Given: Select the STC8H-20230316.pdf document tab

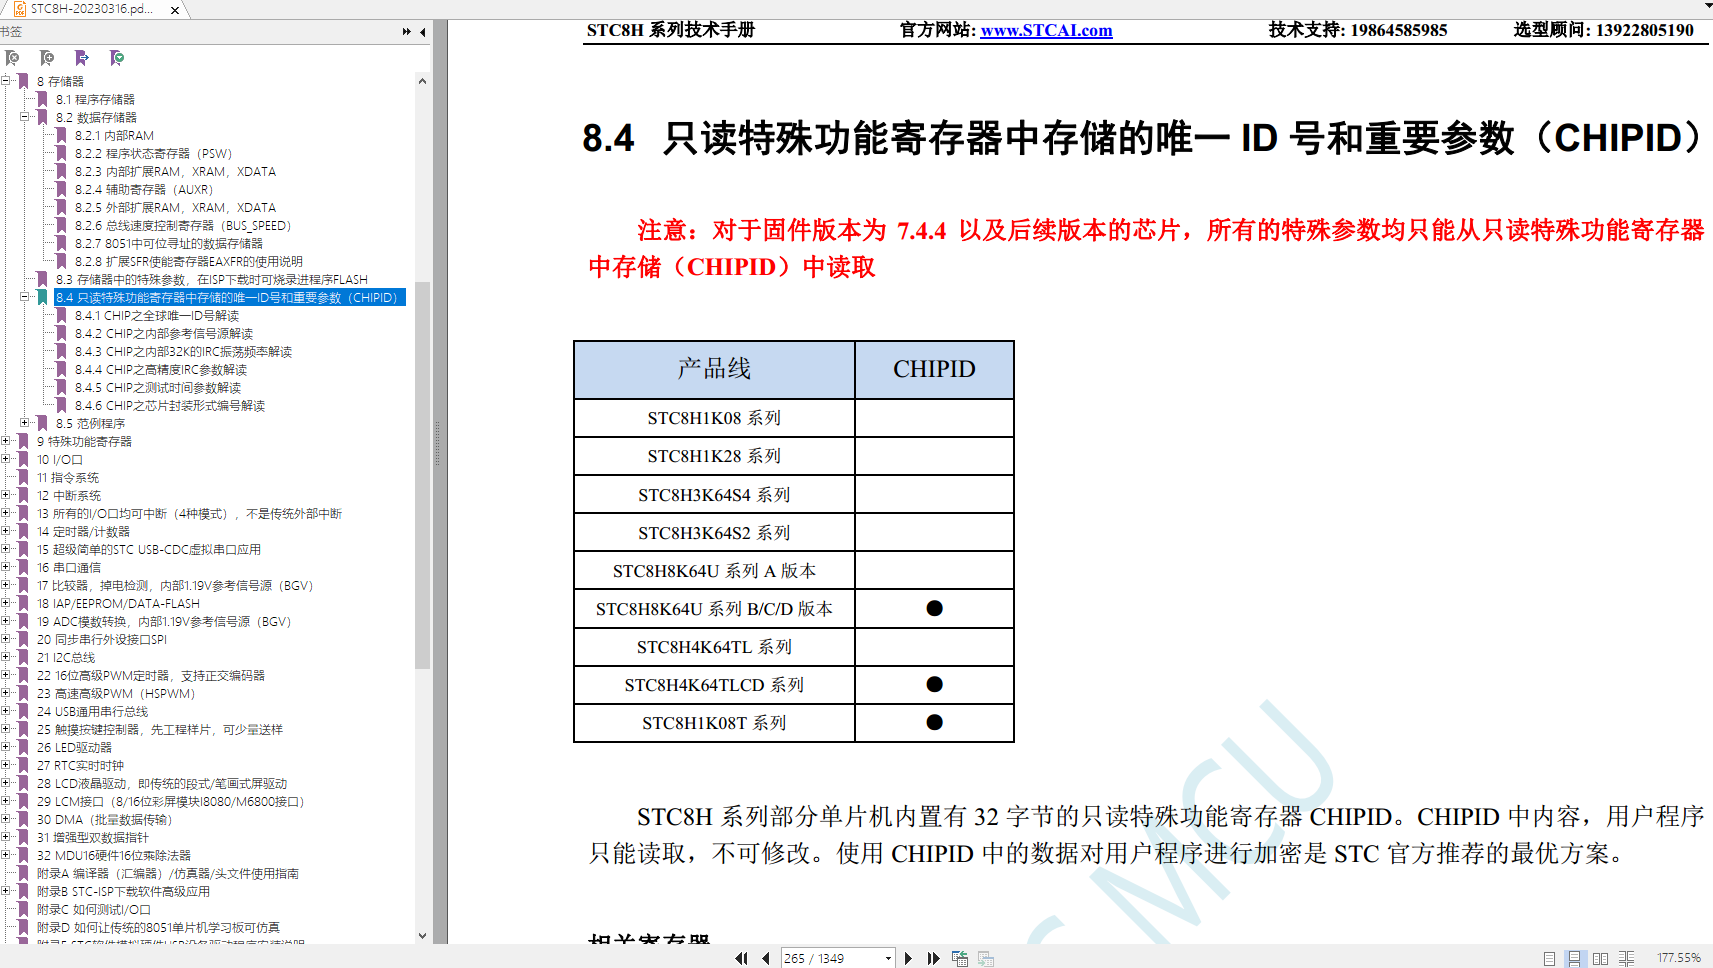Looking at the screenshot, I should point(91,9).
